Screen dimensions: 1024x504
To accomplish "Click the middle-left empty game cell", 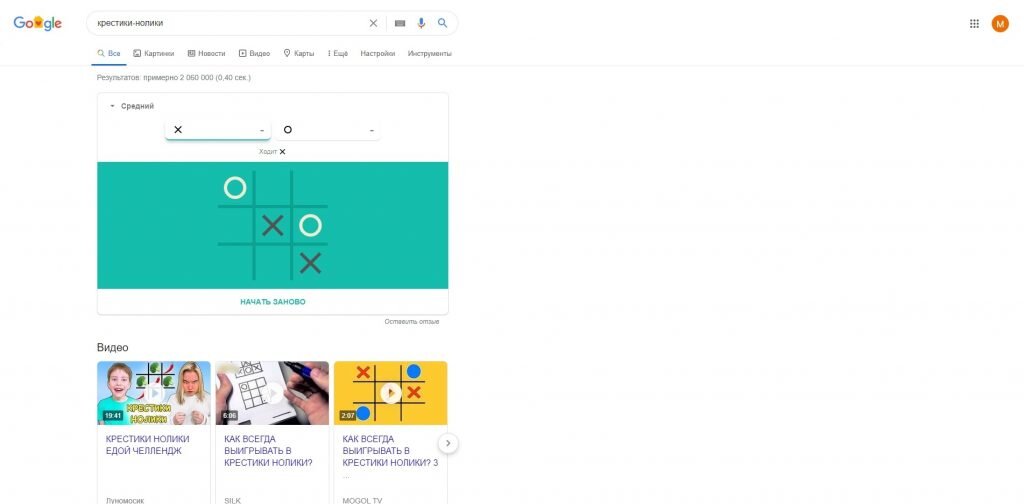I will point(235,226).
